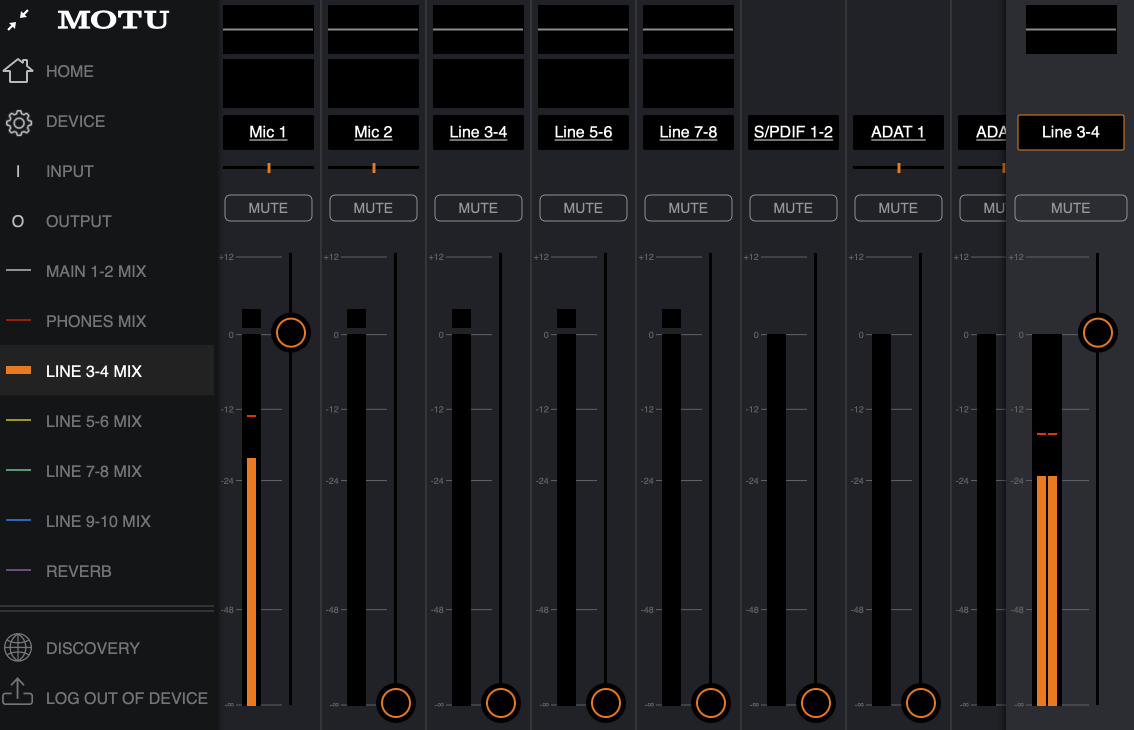
Task: Switch to Line 7-8 Mix
Action: click(107, 471)
